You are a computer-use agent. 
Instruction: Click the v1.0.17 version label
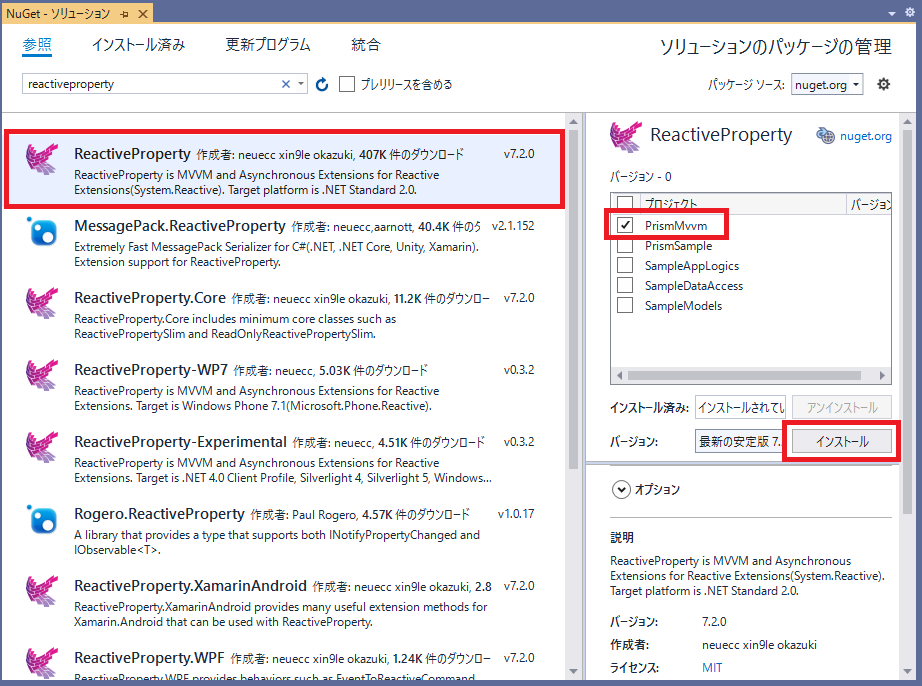pos(516,514)
